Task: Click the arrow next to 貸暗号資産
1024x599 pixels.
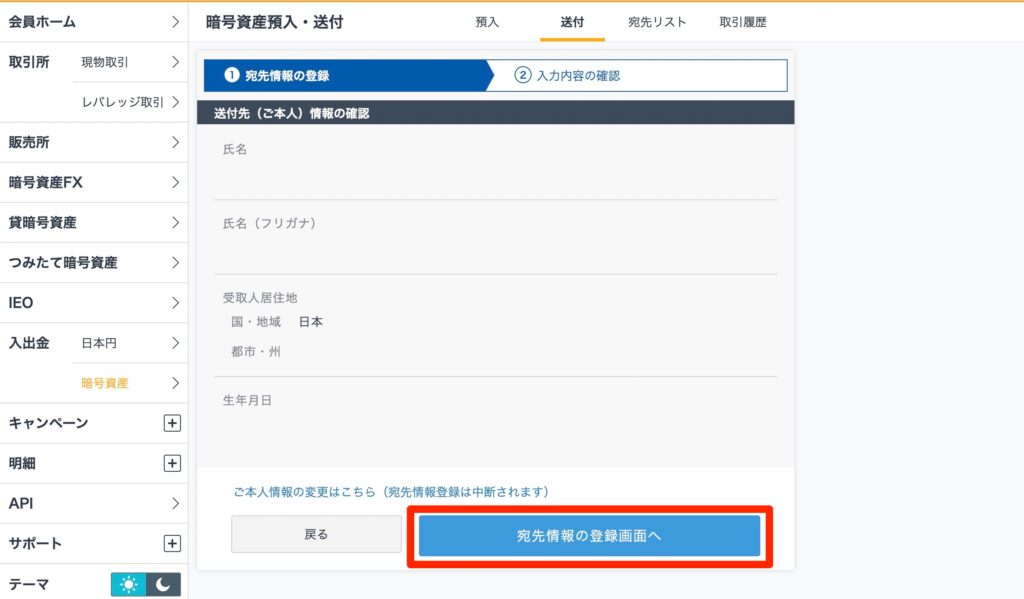Action: [172, 223]
